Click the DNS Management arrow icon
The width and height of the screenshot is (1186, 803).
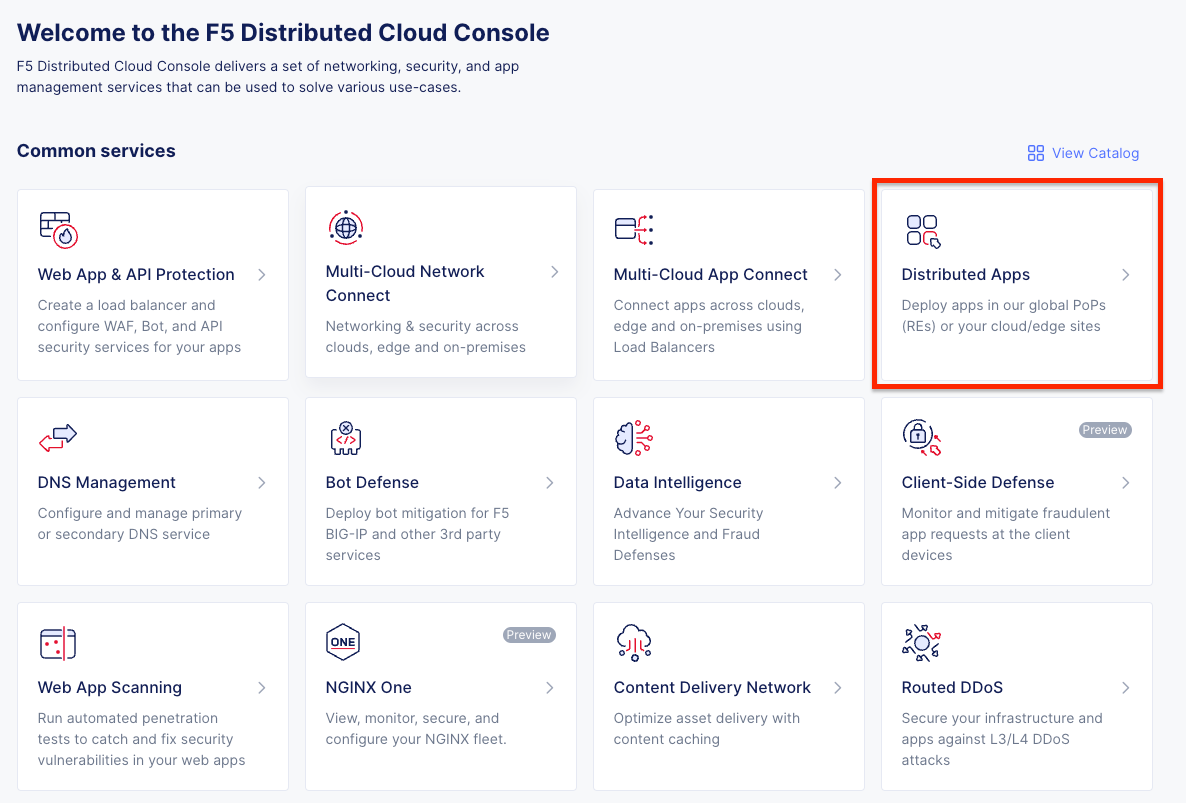262,482
